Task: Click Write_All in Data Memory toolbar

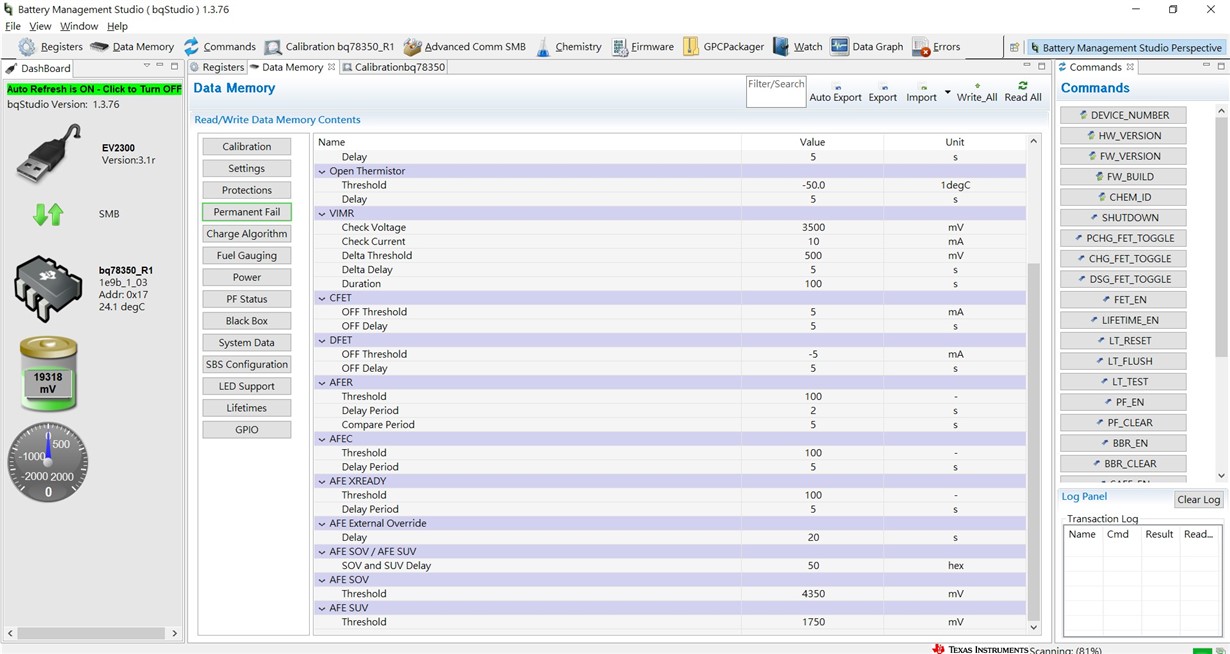Action: click(977, 92)
